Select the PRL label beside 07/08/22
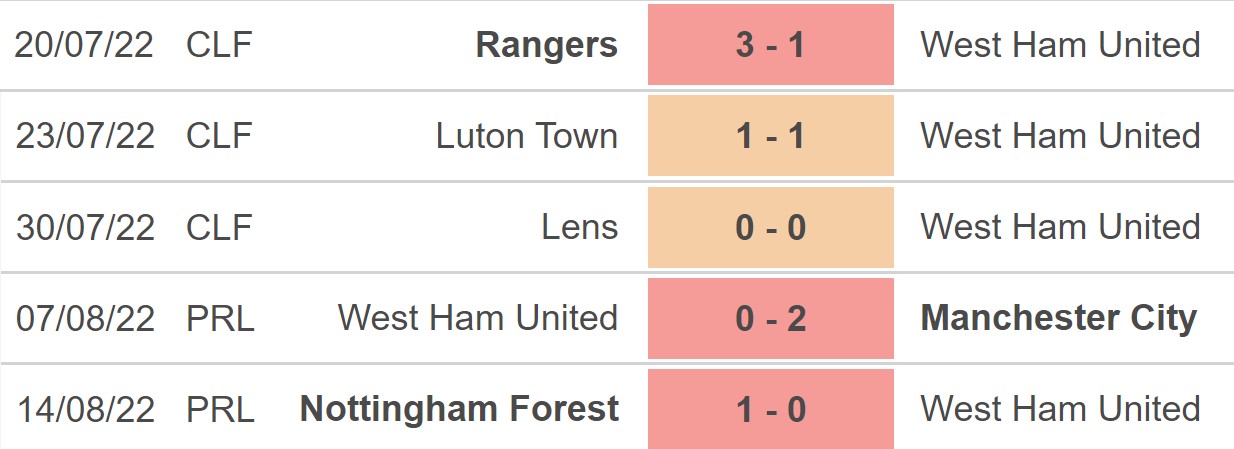 coord(220,318)
